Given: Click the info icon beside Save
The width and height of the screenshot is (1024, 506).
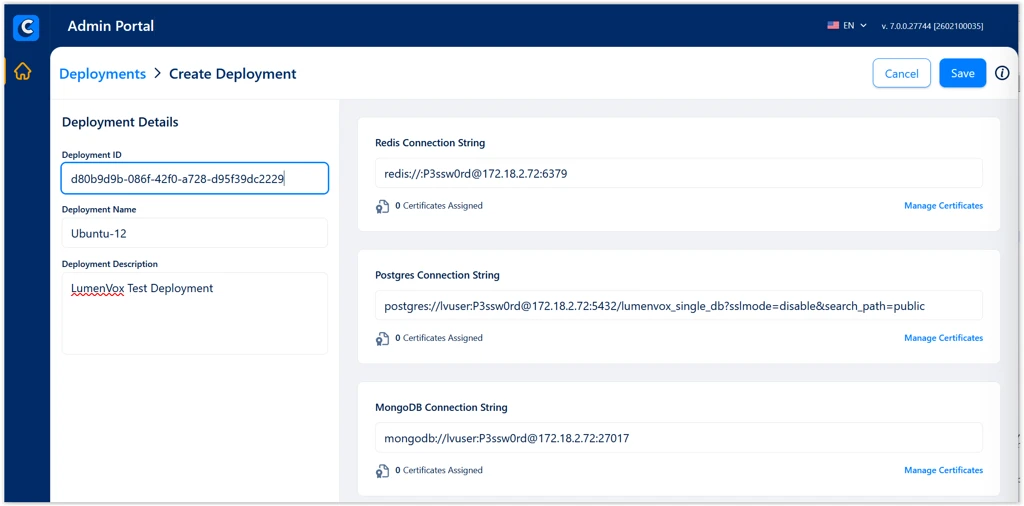Looking at the screenshot, I should tap(1002, 73).
